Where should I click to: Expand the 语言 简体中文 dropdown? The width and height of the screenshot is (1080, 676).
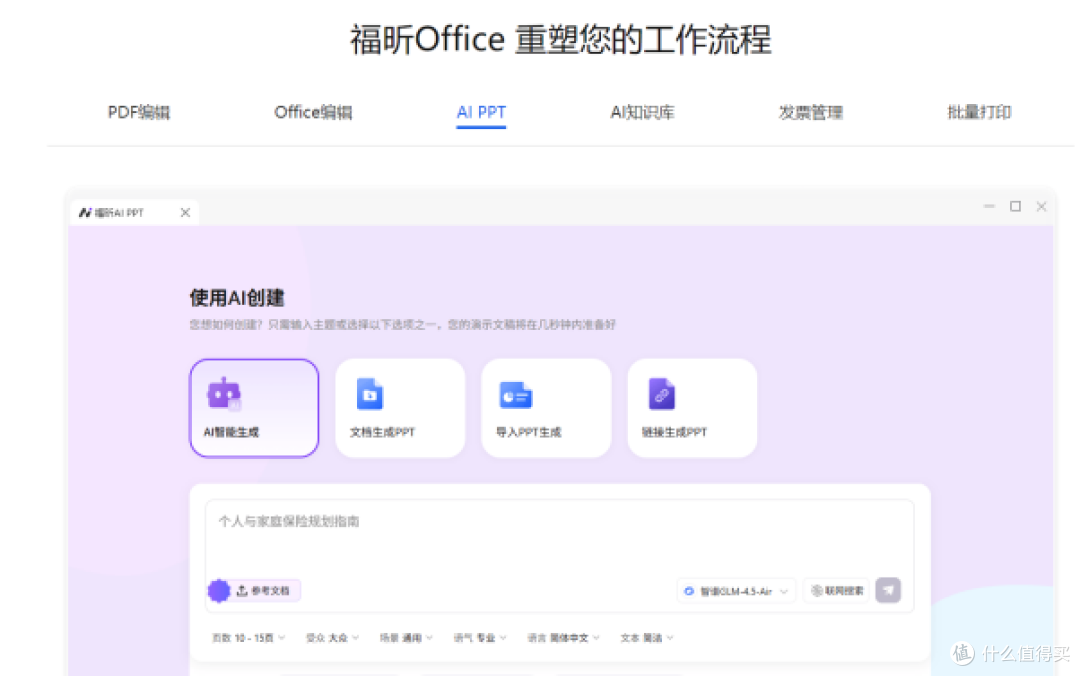click(x=563, y=638)
